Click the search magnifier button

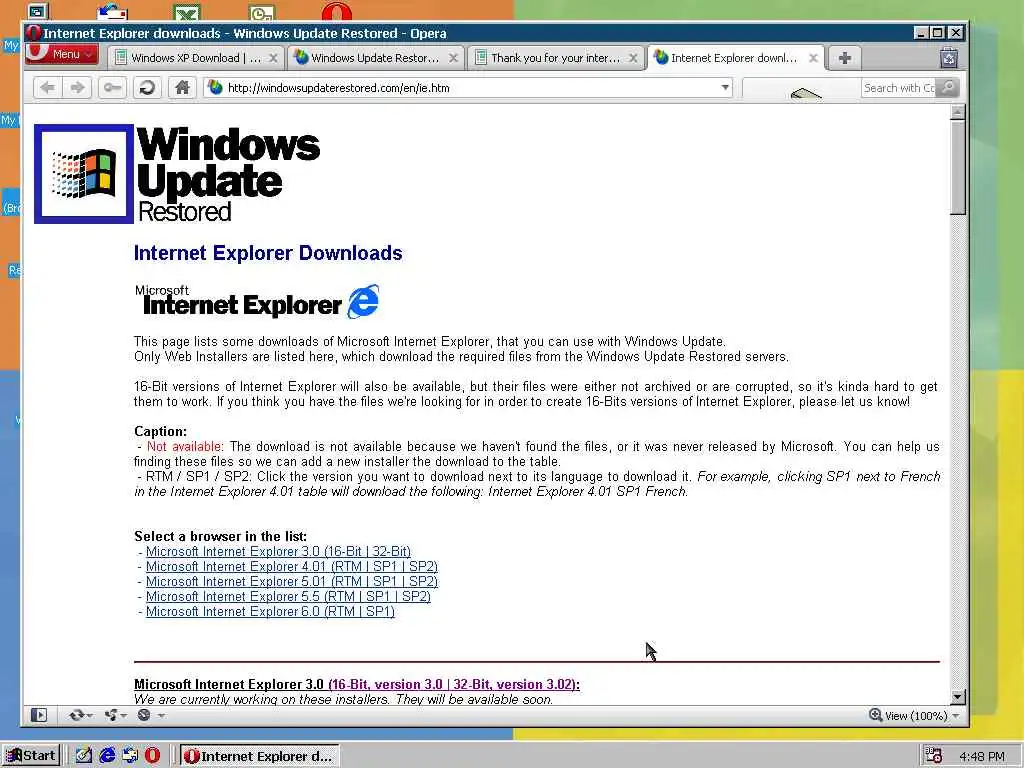click(948, 88)
